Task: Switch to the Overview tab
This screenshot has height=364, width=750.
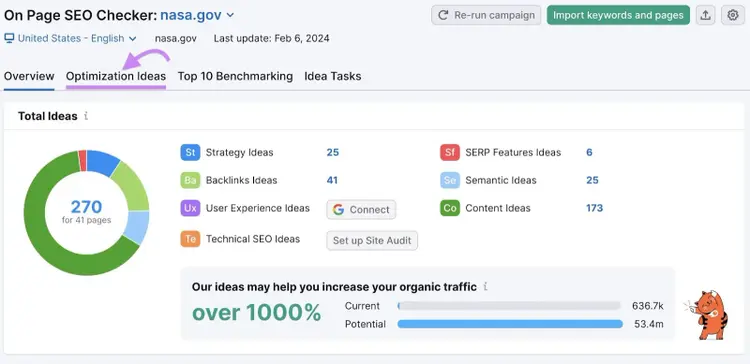Action: [29, 77]
